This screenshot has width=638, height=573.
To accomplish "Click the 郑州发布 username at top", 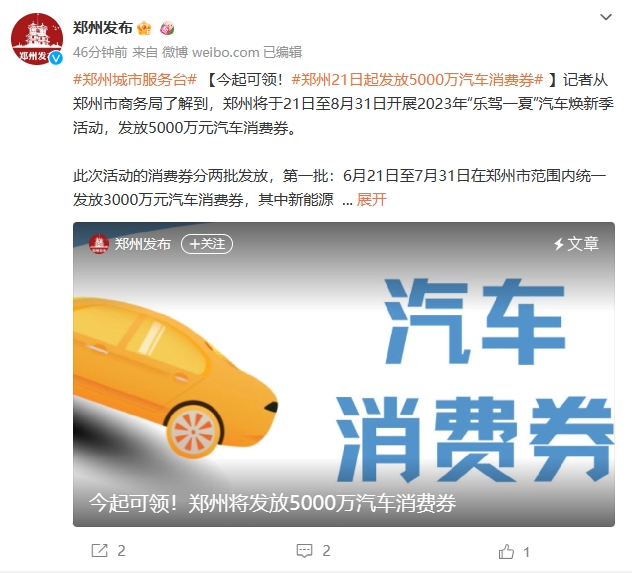I will pos(103,28).
